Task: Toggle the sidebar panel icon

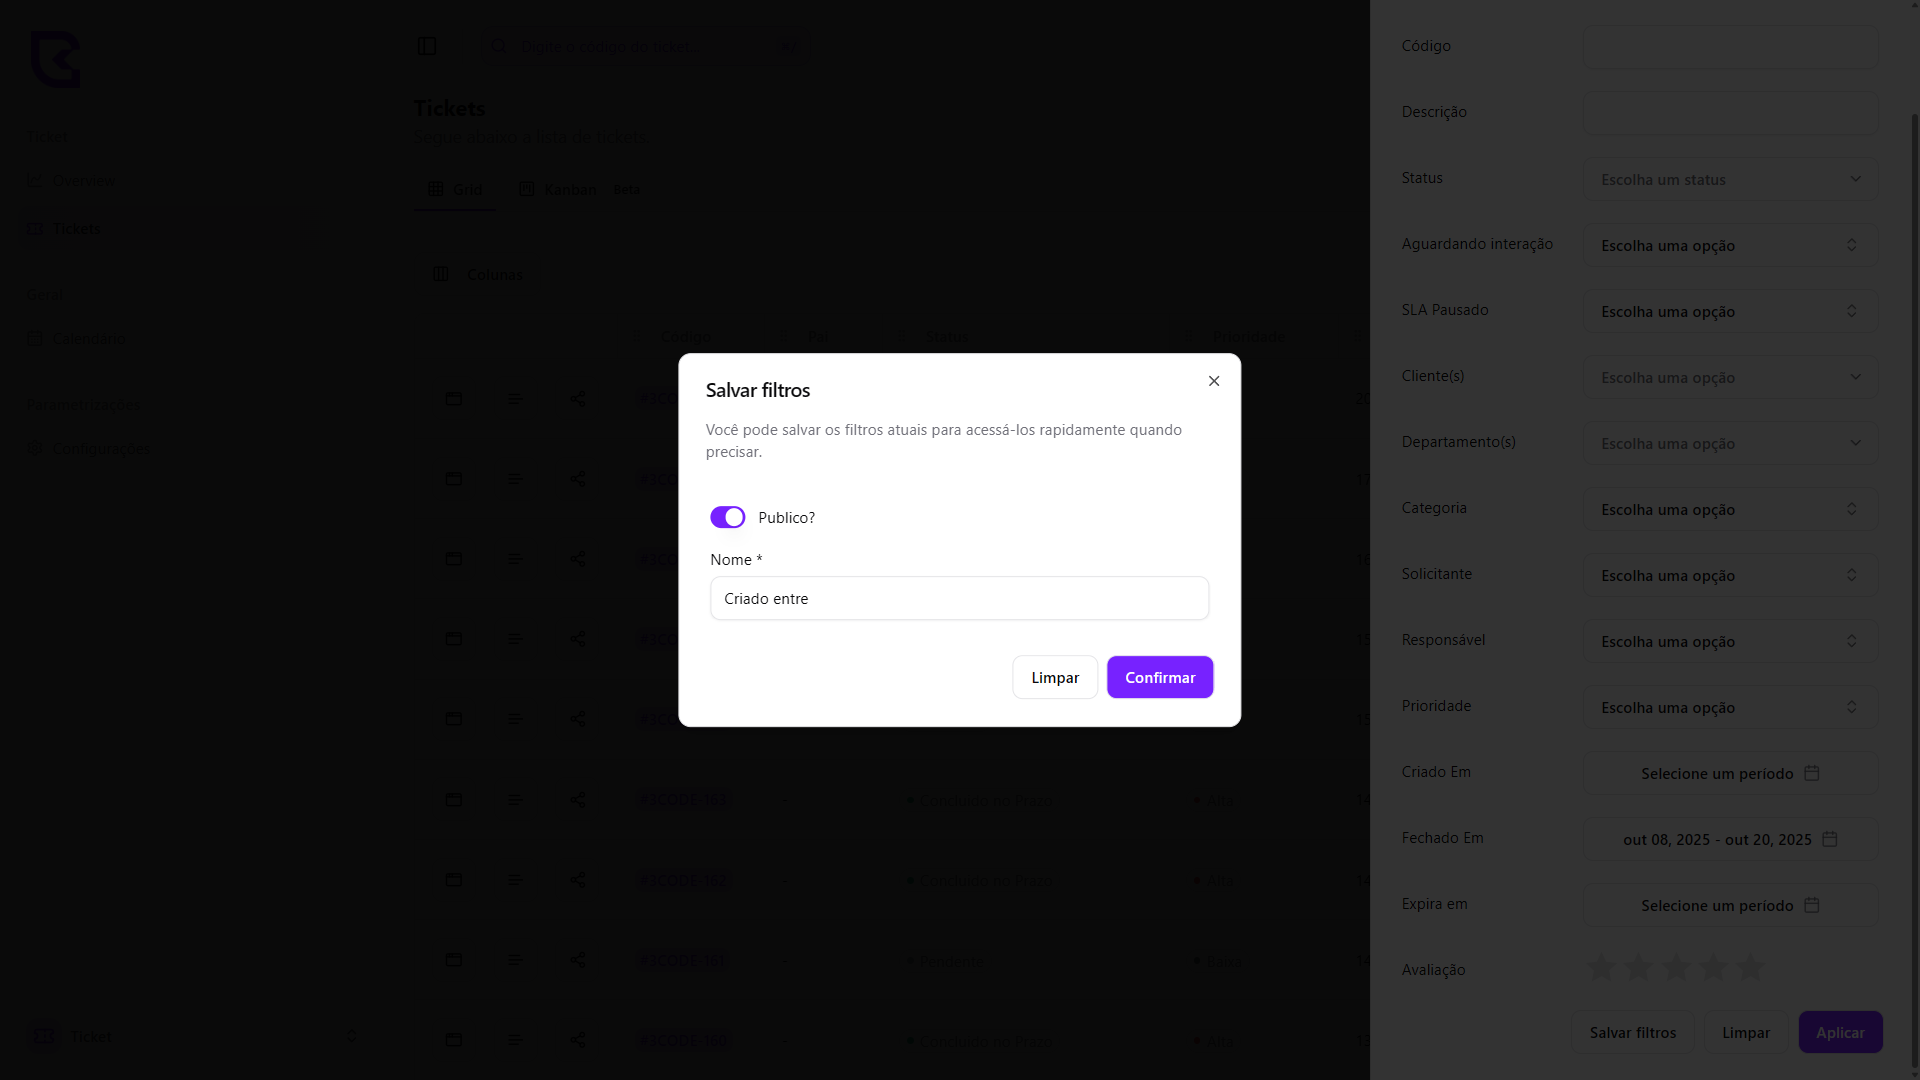Action: click(x=427, y=46)
